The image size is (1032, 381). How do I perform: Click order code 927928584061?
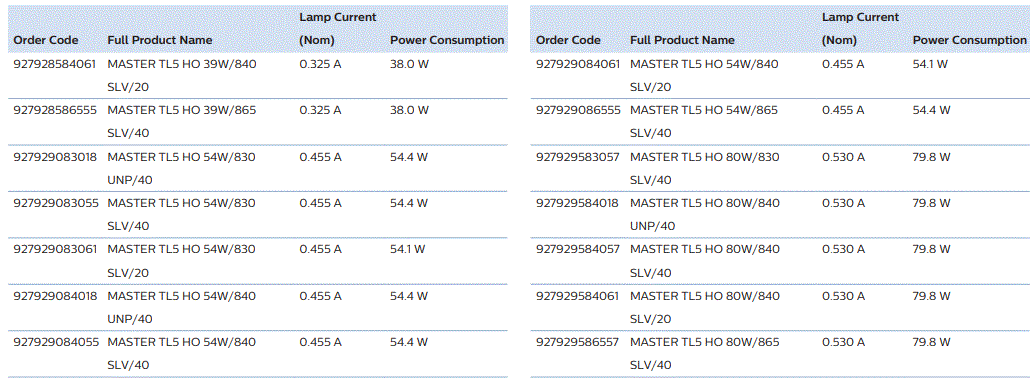[55, 64]
